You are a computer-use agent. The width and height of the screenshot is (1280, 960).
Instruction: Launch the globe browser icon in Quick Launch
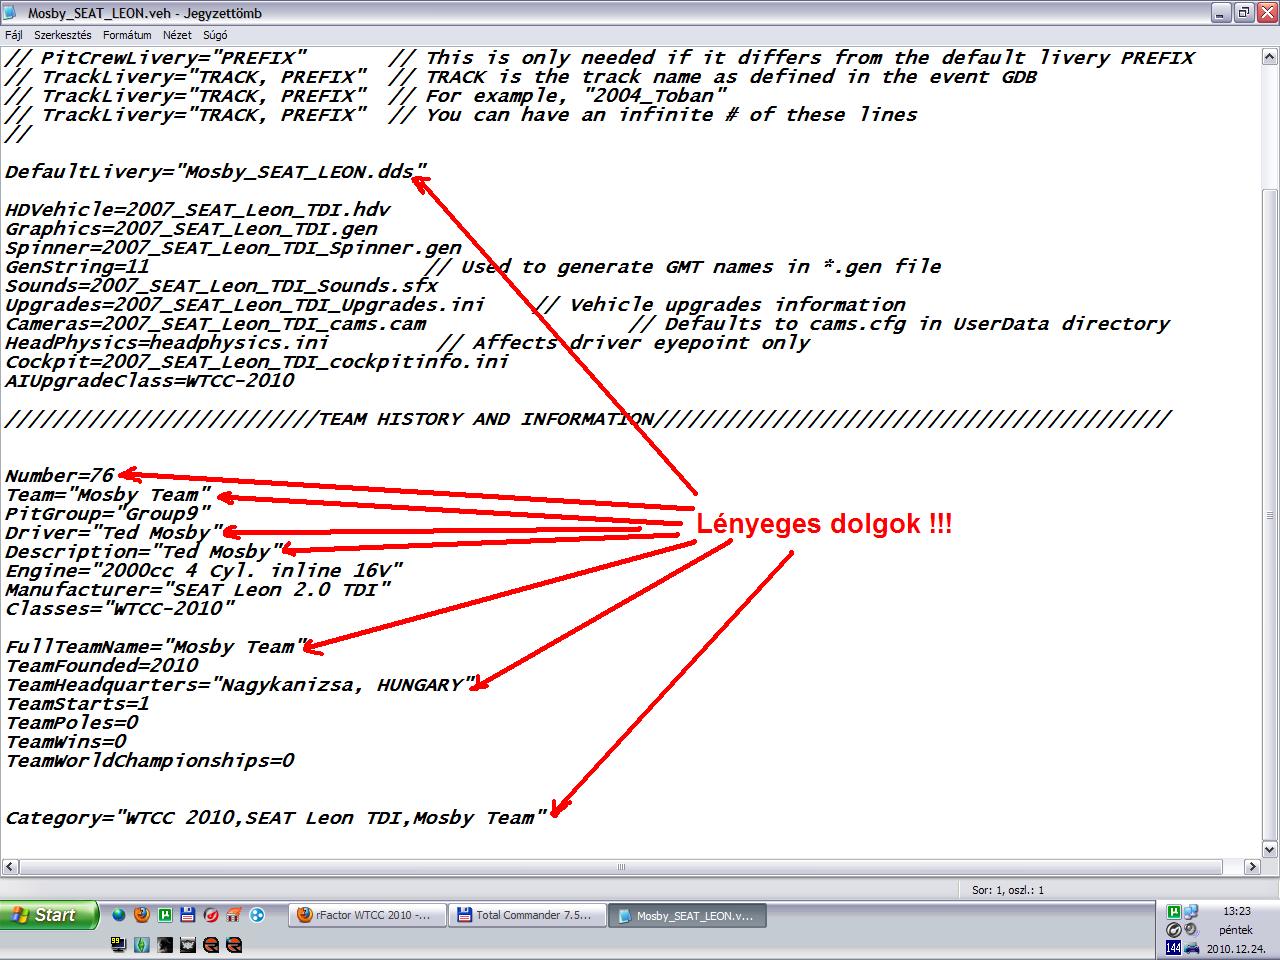pyautogui.click(x=118, y=914)
